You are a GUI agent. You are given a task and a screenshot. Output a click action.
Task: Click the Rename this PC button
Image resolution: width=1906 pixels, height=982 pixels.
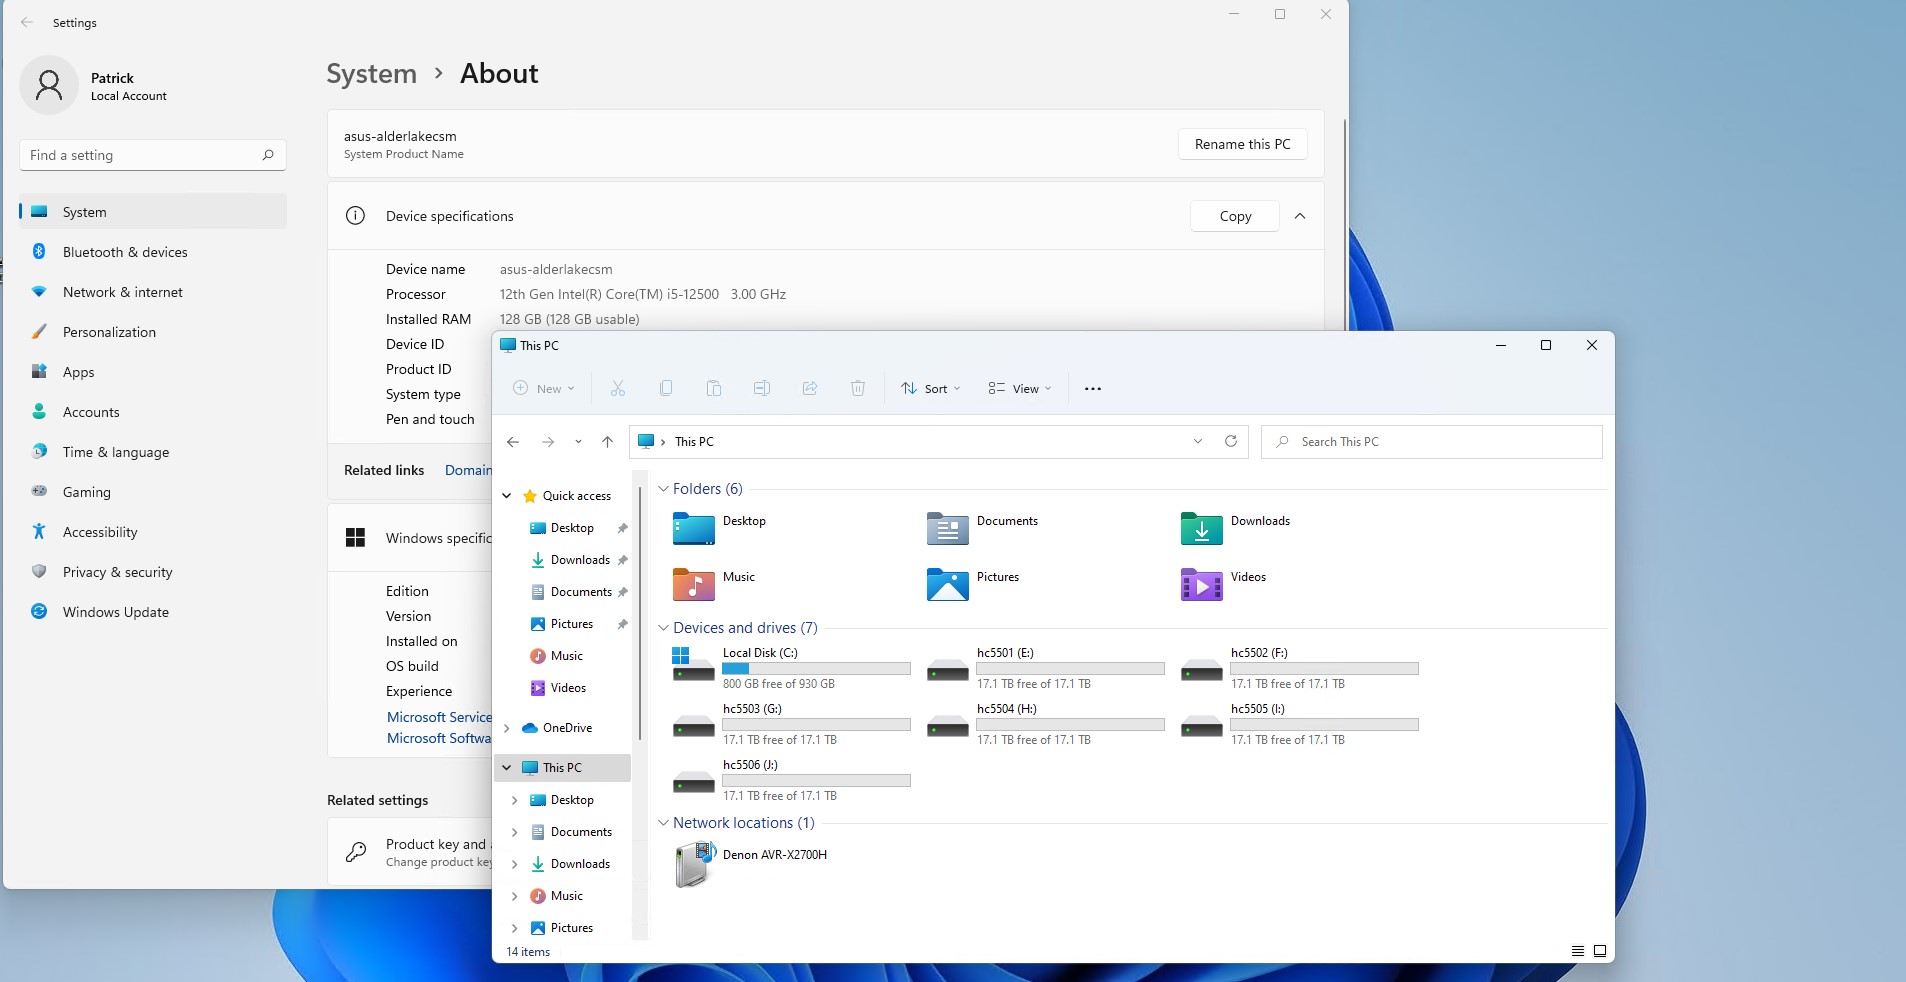(1242, 144)
